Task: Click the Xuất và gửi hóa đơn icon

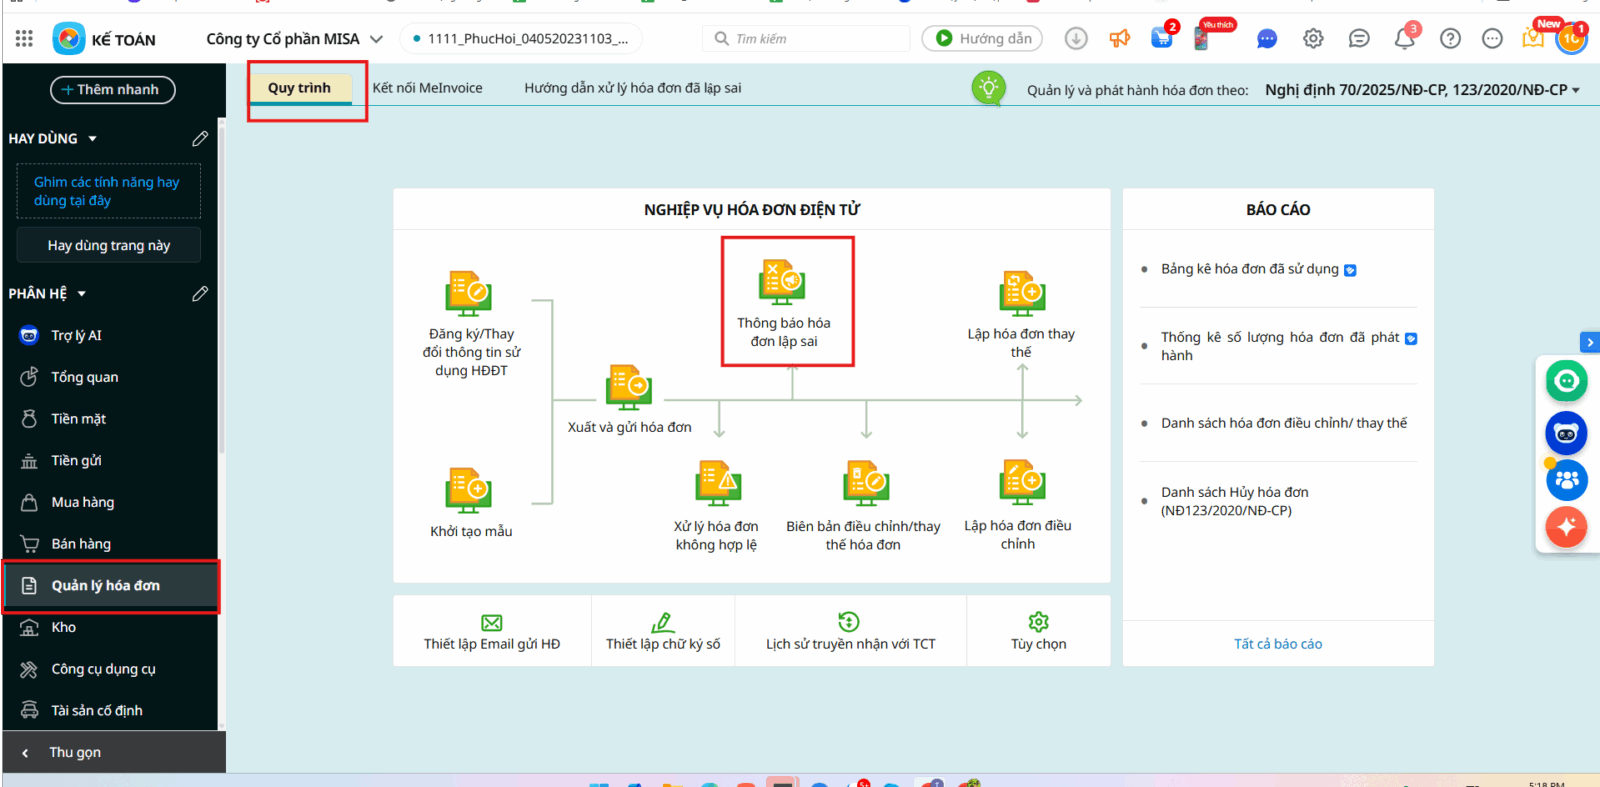Action: 629,388
